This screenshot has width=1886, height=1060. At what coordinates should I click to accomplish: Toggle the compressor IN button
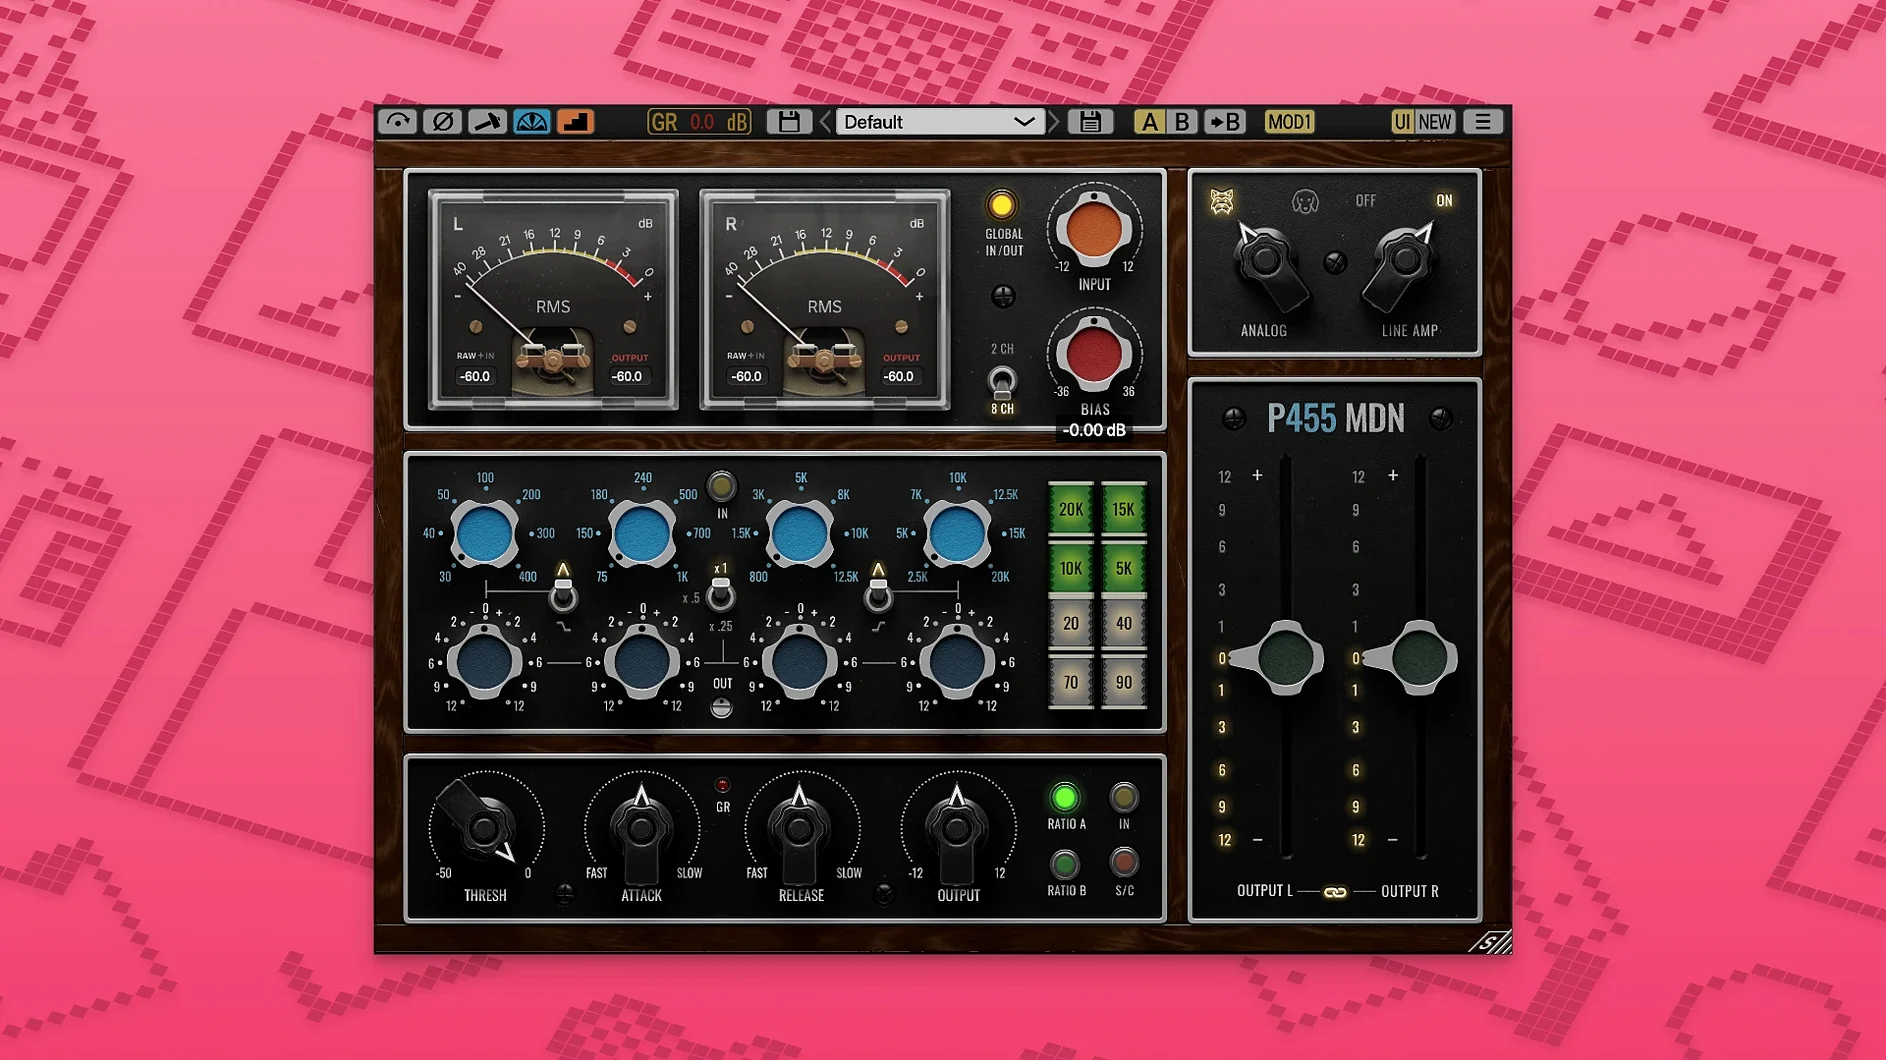tap(1124, 798)
